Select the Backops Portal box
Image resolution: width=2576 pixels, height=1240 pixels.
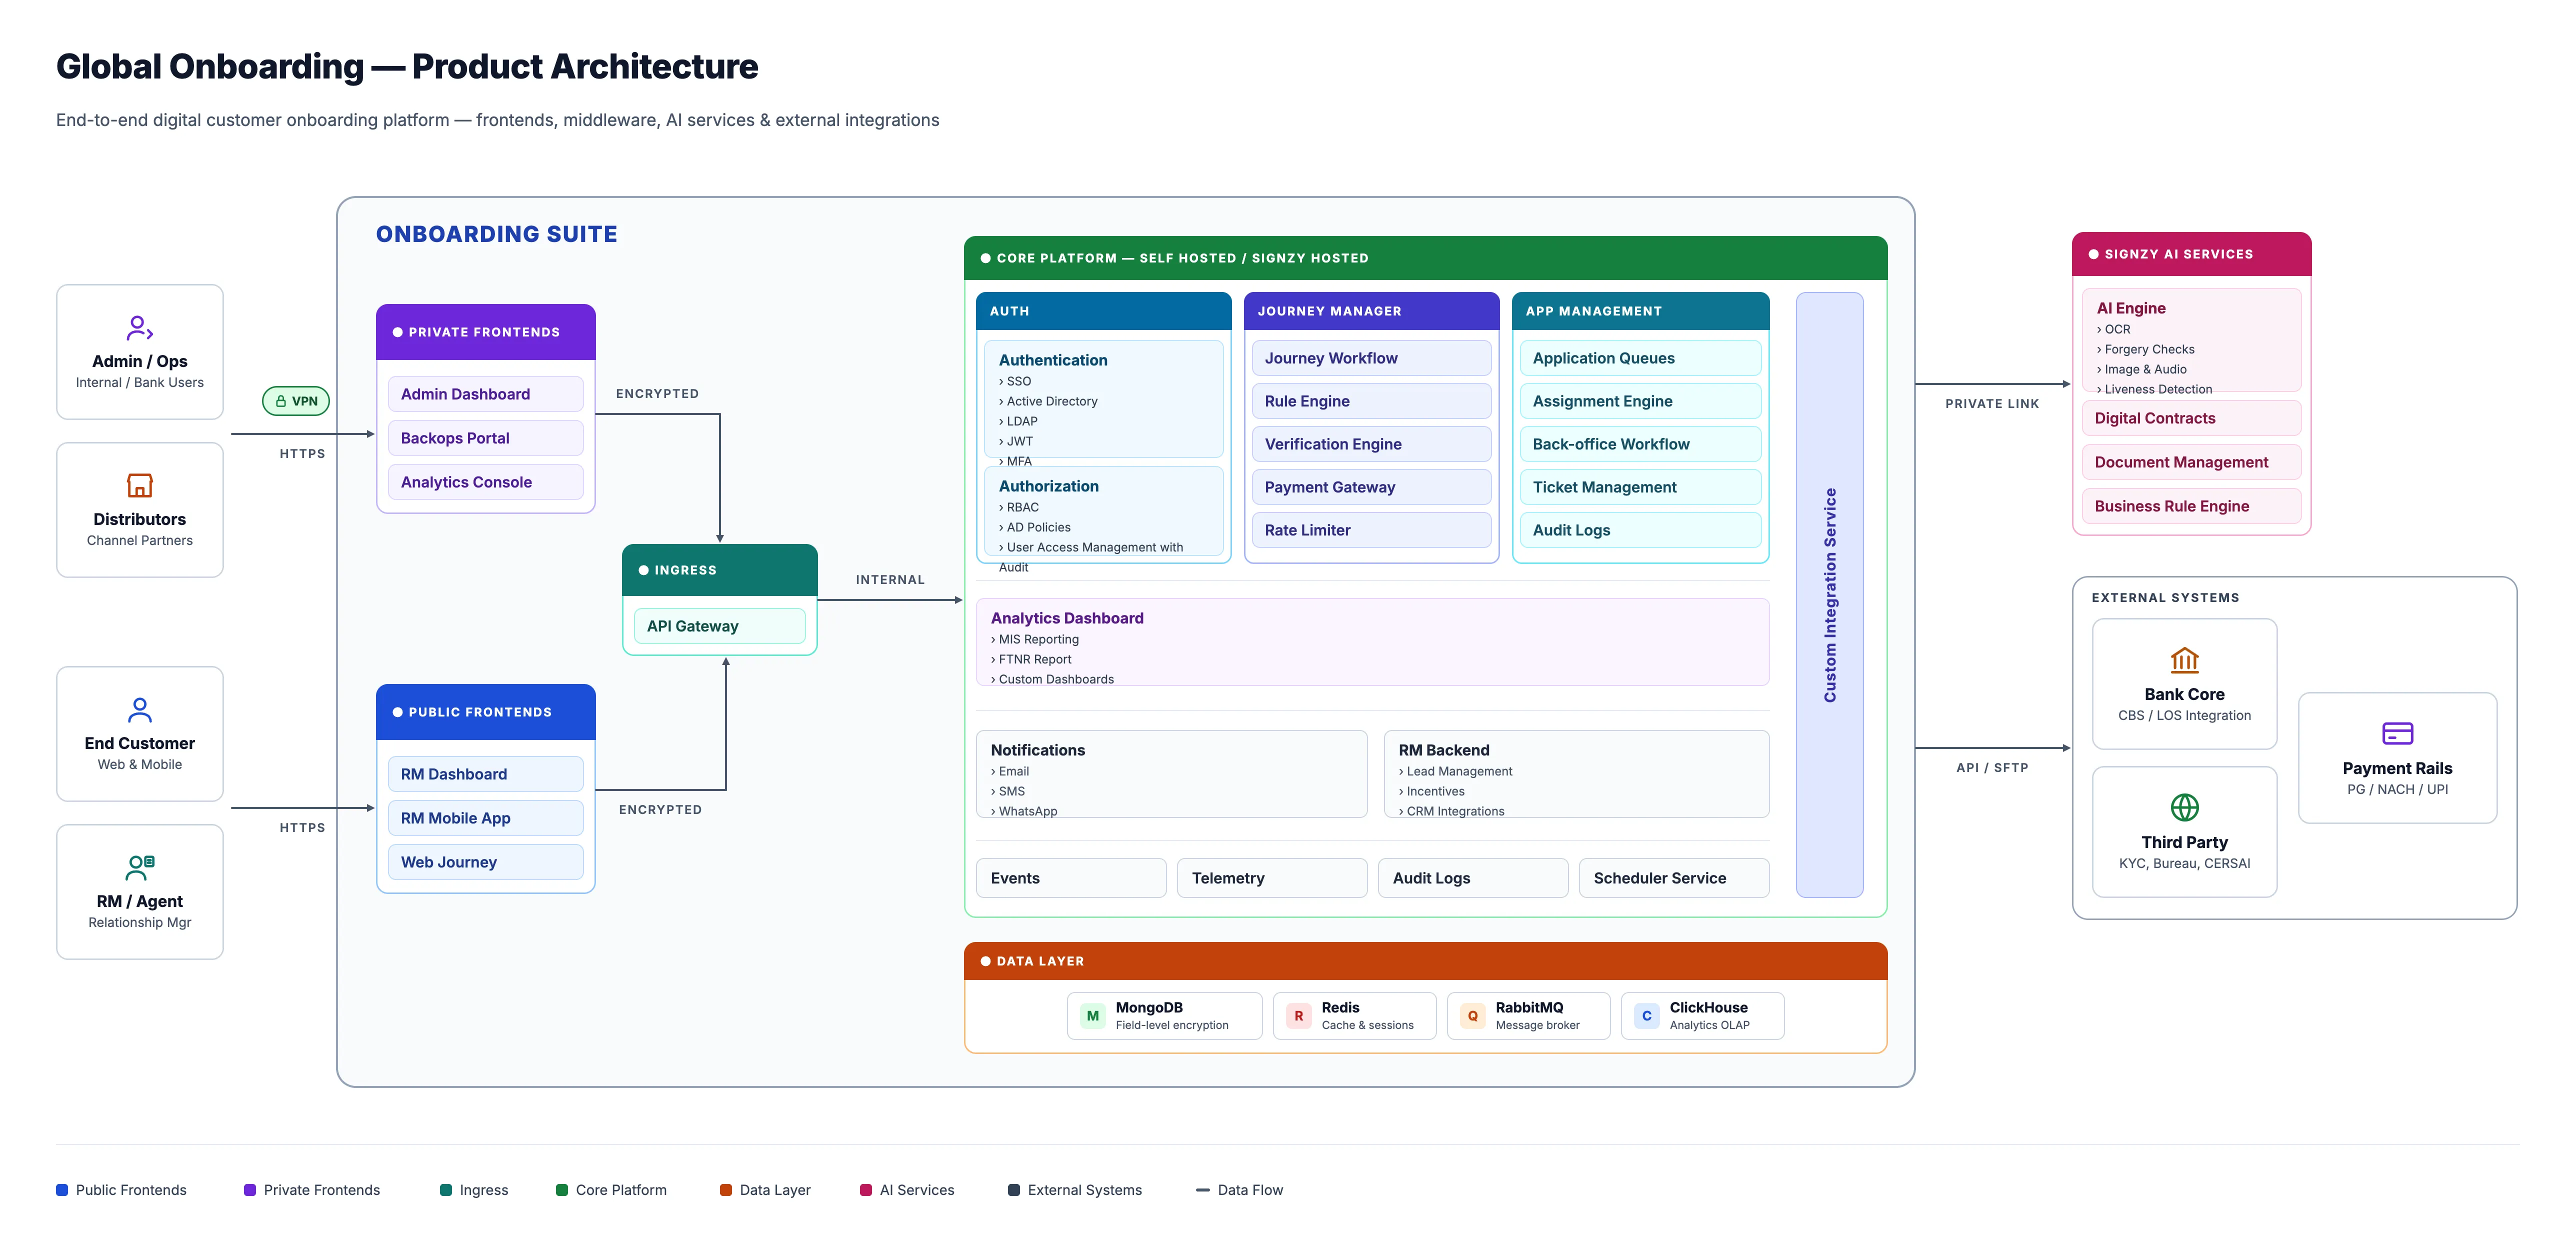pos(485,438)
